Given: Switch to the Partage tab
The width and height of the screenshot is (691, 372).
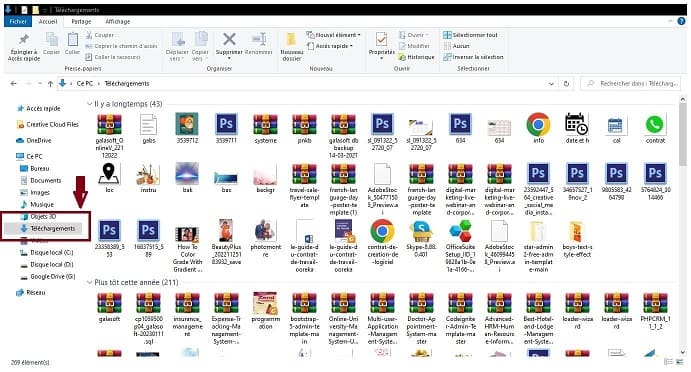Looking at the screenshot, I should [81, 21].
